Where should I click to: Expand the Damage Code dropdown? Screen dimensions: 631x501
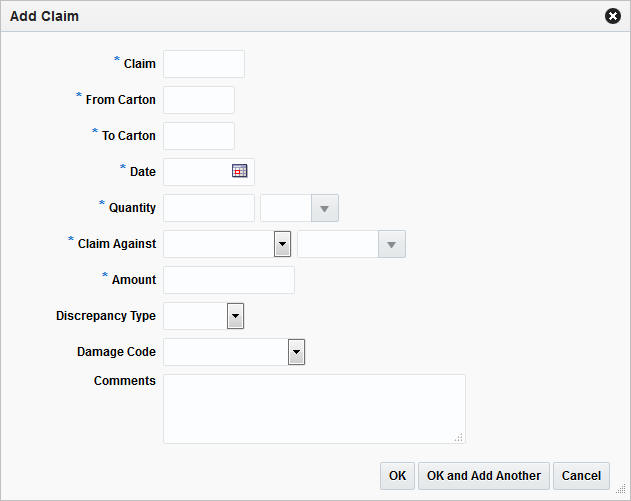coord(295,352)
